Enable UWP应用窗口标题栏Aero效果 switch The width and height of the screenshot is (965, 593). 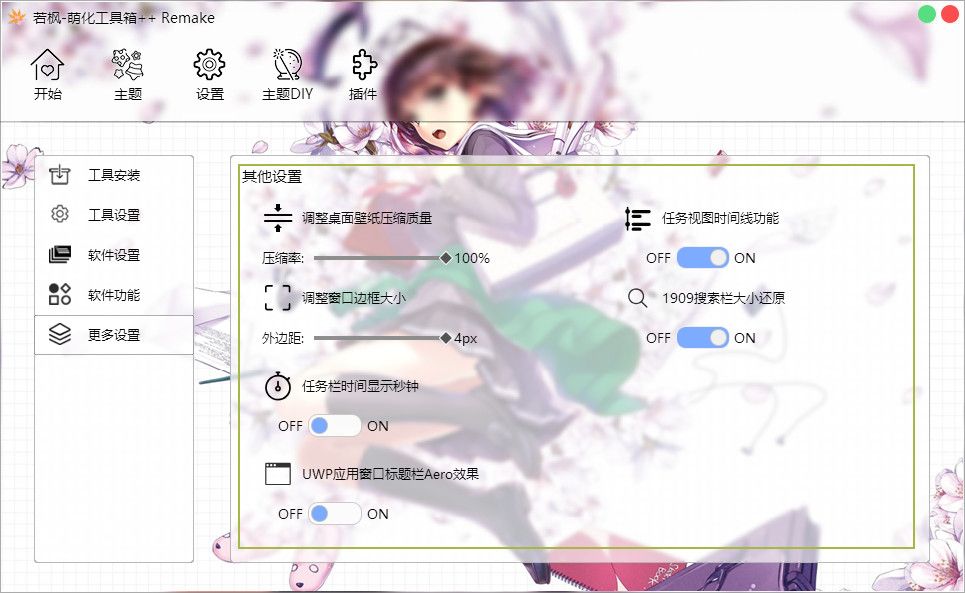[335, 514]
